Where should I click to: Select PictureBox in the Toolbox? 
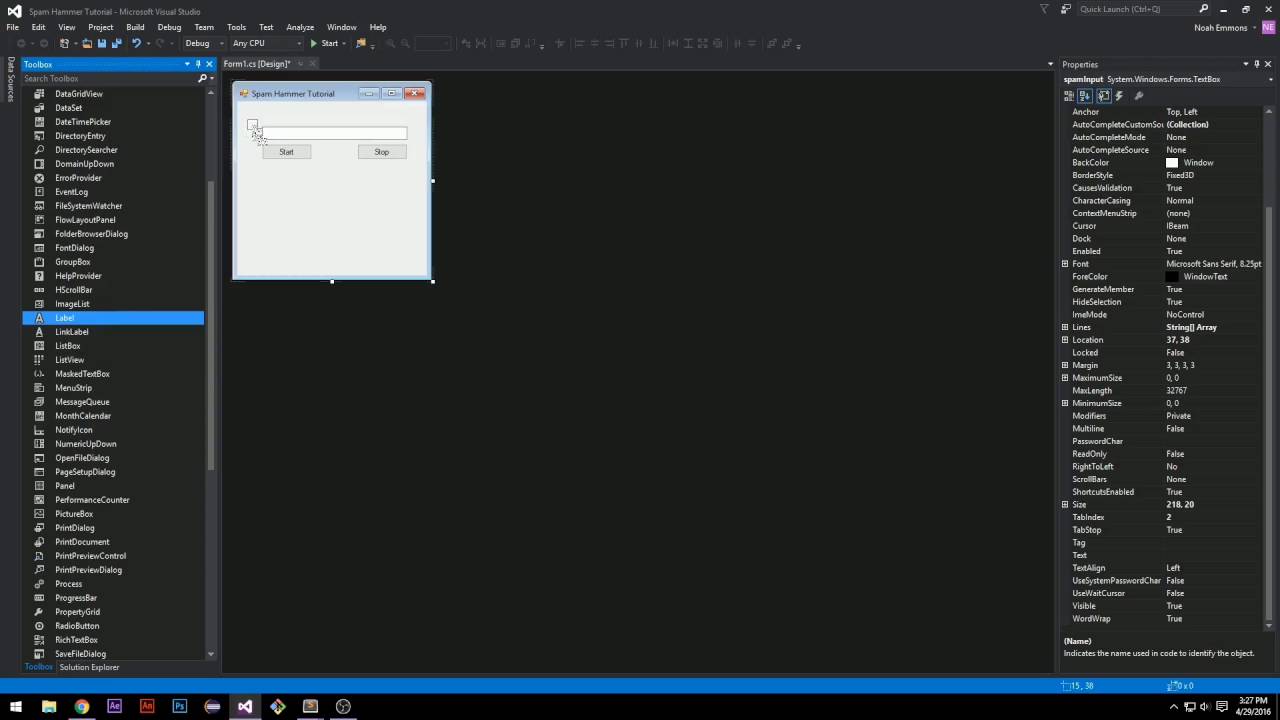[113, 514]
